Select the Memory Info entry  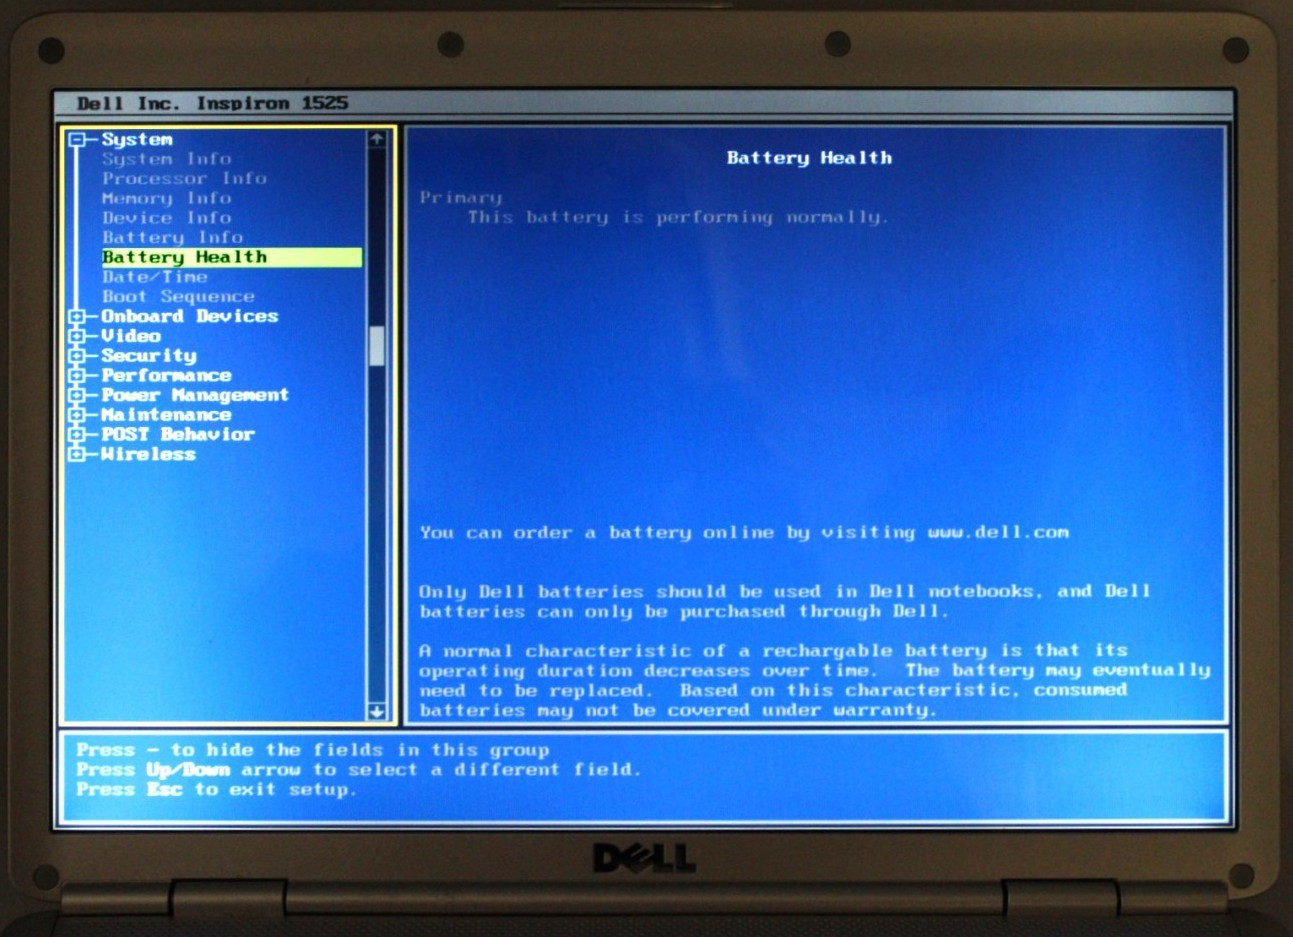(166, 198)
